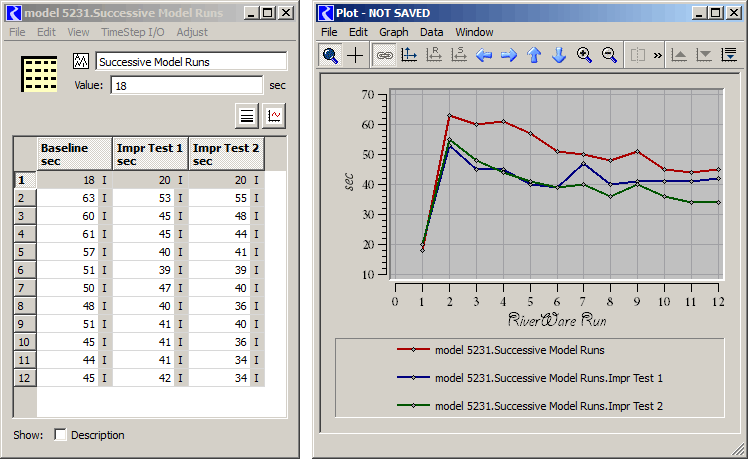Select the Baseline column header
This screenshot has width=748, height=459.
tap(74, 154)
